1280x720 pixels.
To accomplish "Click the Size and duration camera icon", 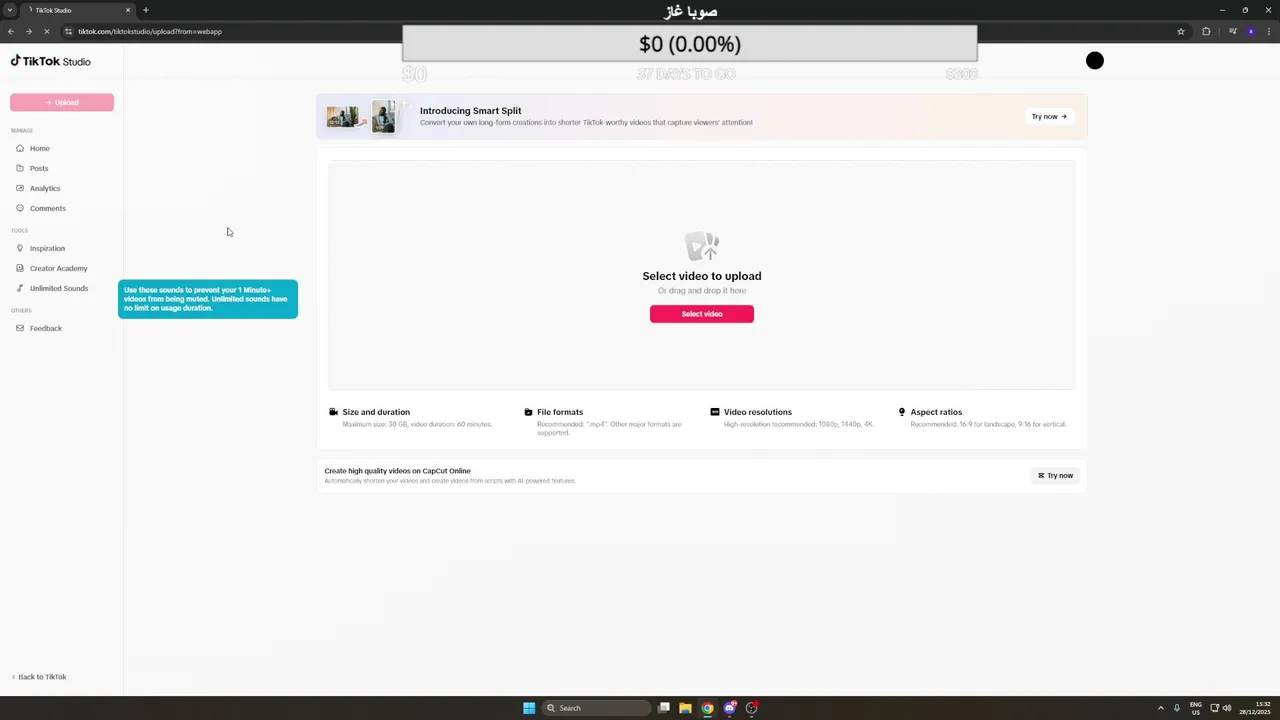I will [334, 412].
